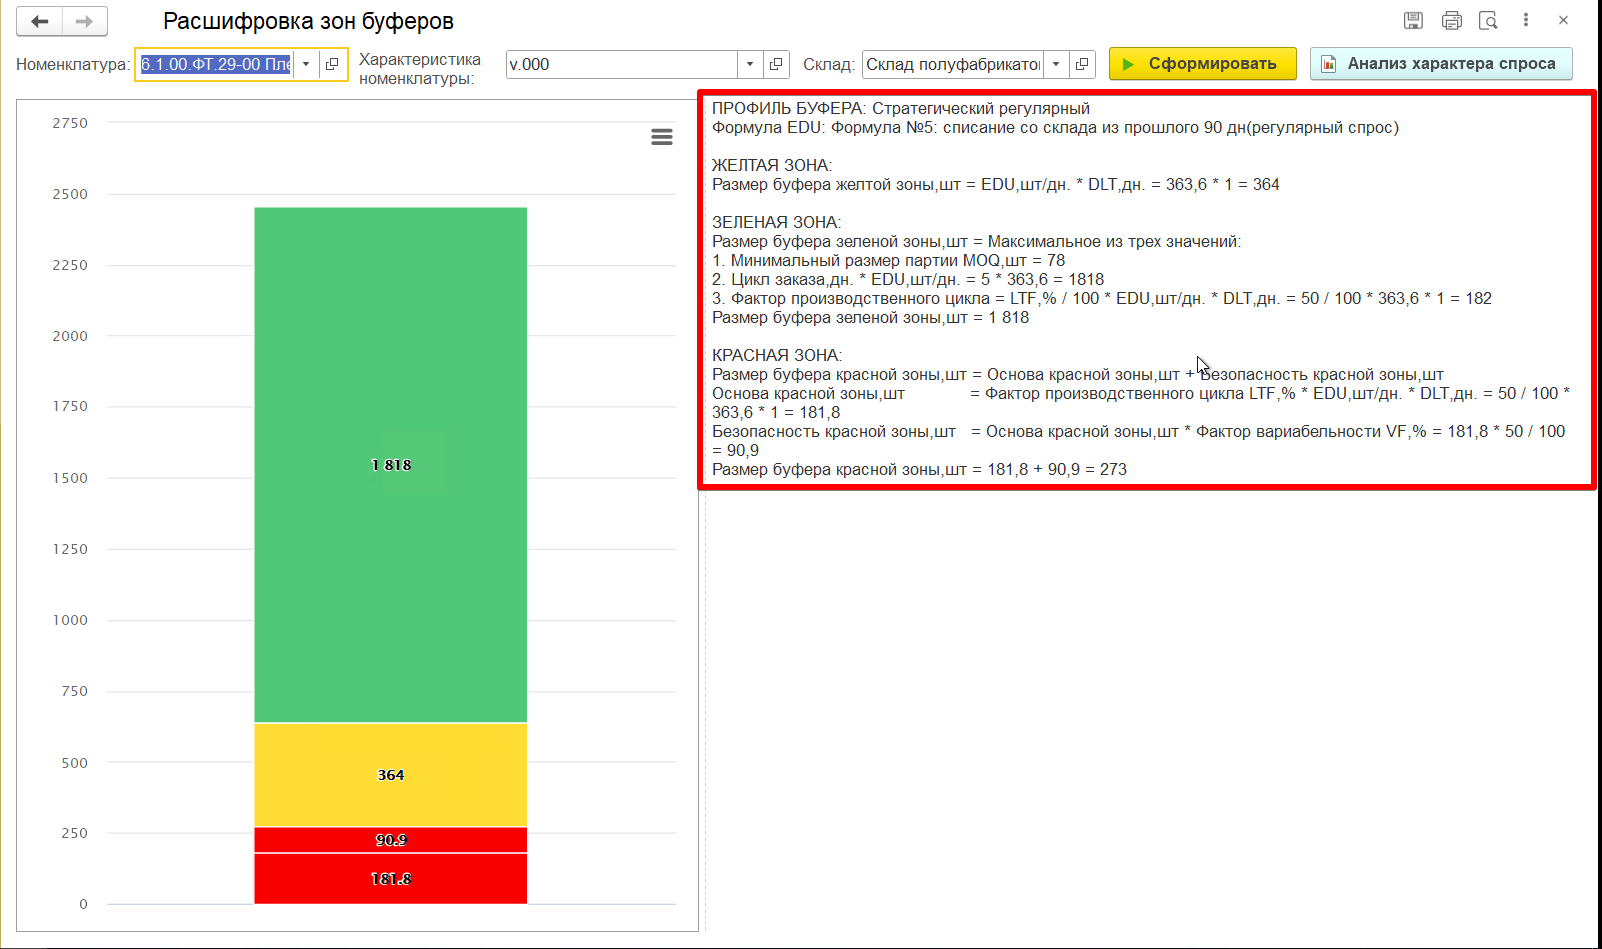Open Анализ характера спроса
Viewport: 1602px width, 949px height.
(1441, 64)
